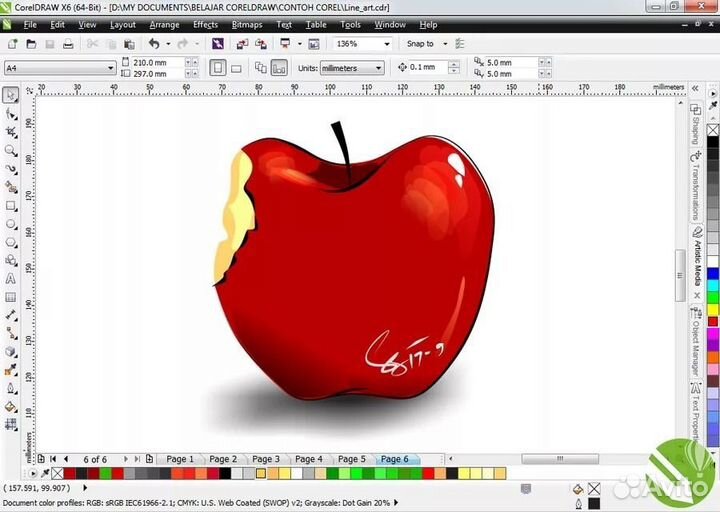This screenshot has height=512, width=720.
Task: Select the Crop tool
Action: pyautogui.click(x=11, y=132)
